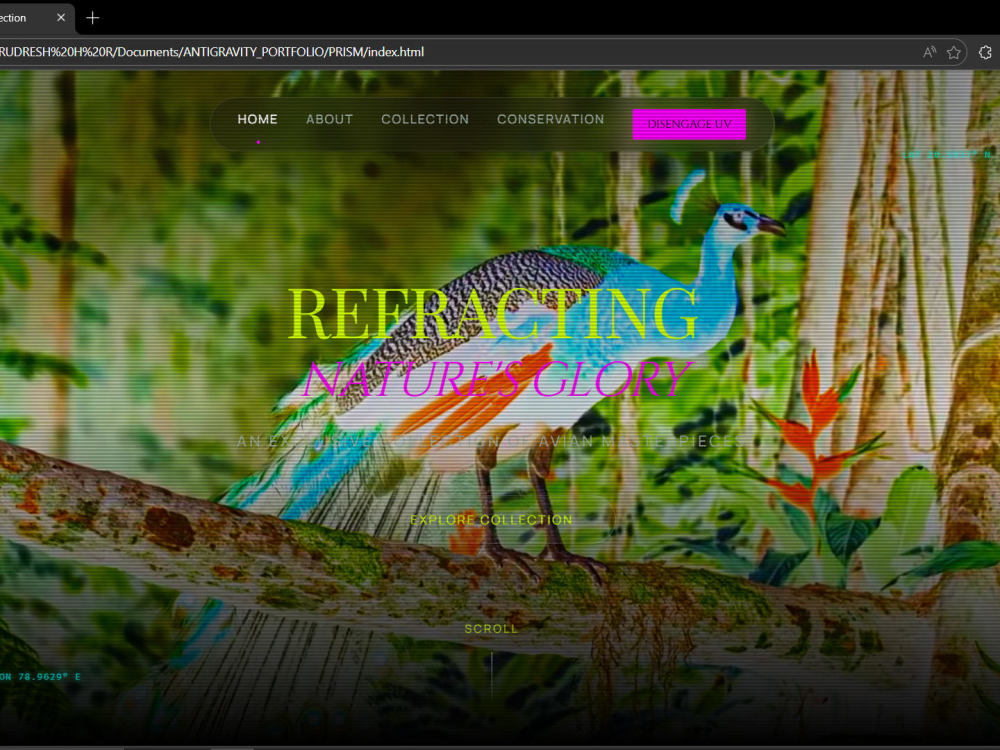Click the EXPLORE COLLECTION link
Screen dimensions: 1000x750
tap(491, 520)
